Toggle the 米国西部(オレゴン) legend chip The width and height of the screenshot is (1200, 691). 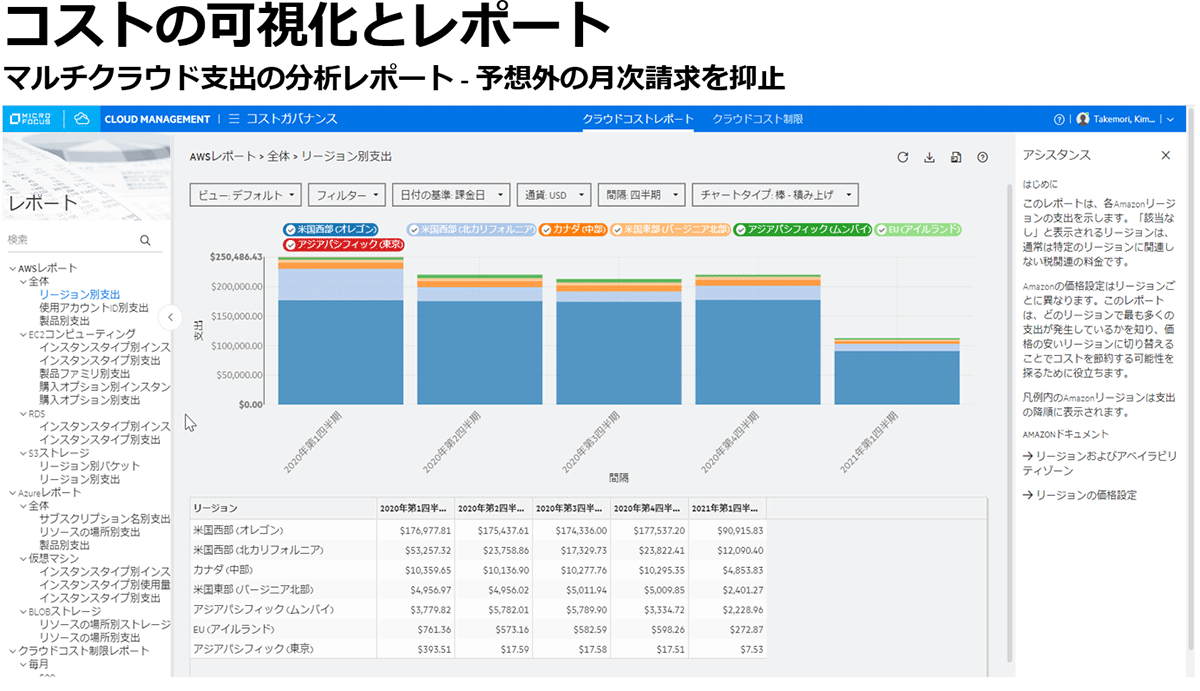click(330, 230)
